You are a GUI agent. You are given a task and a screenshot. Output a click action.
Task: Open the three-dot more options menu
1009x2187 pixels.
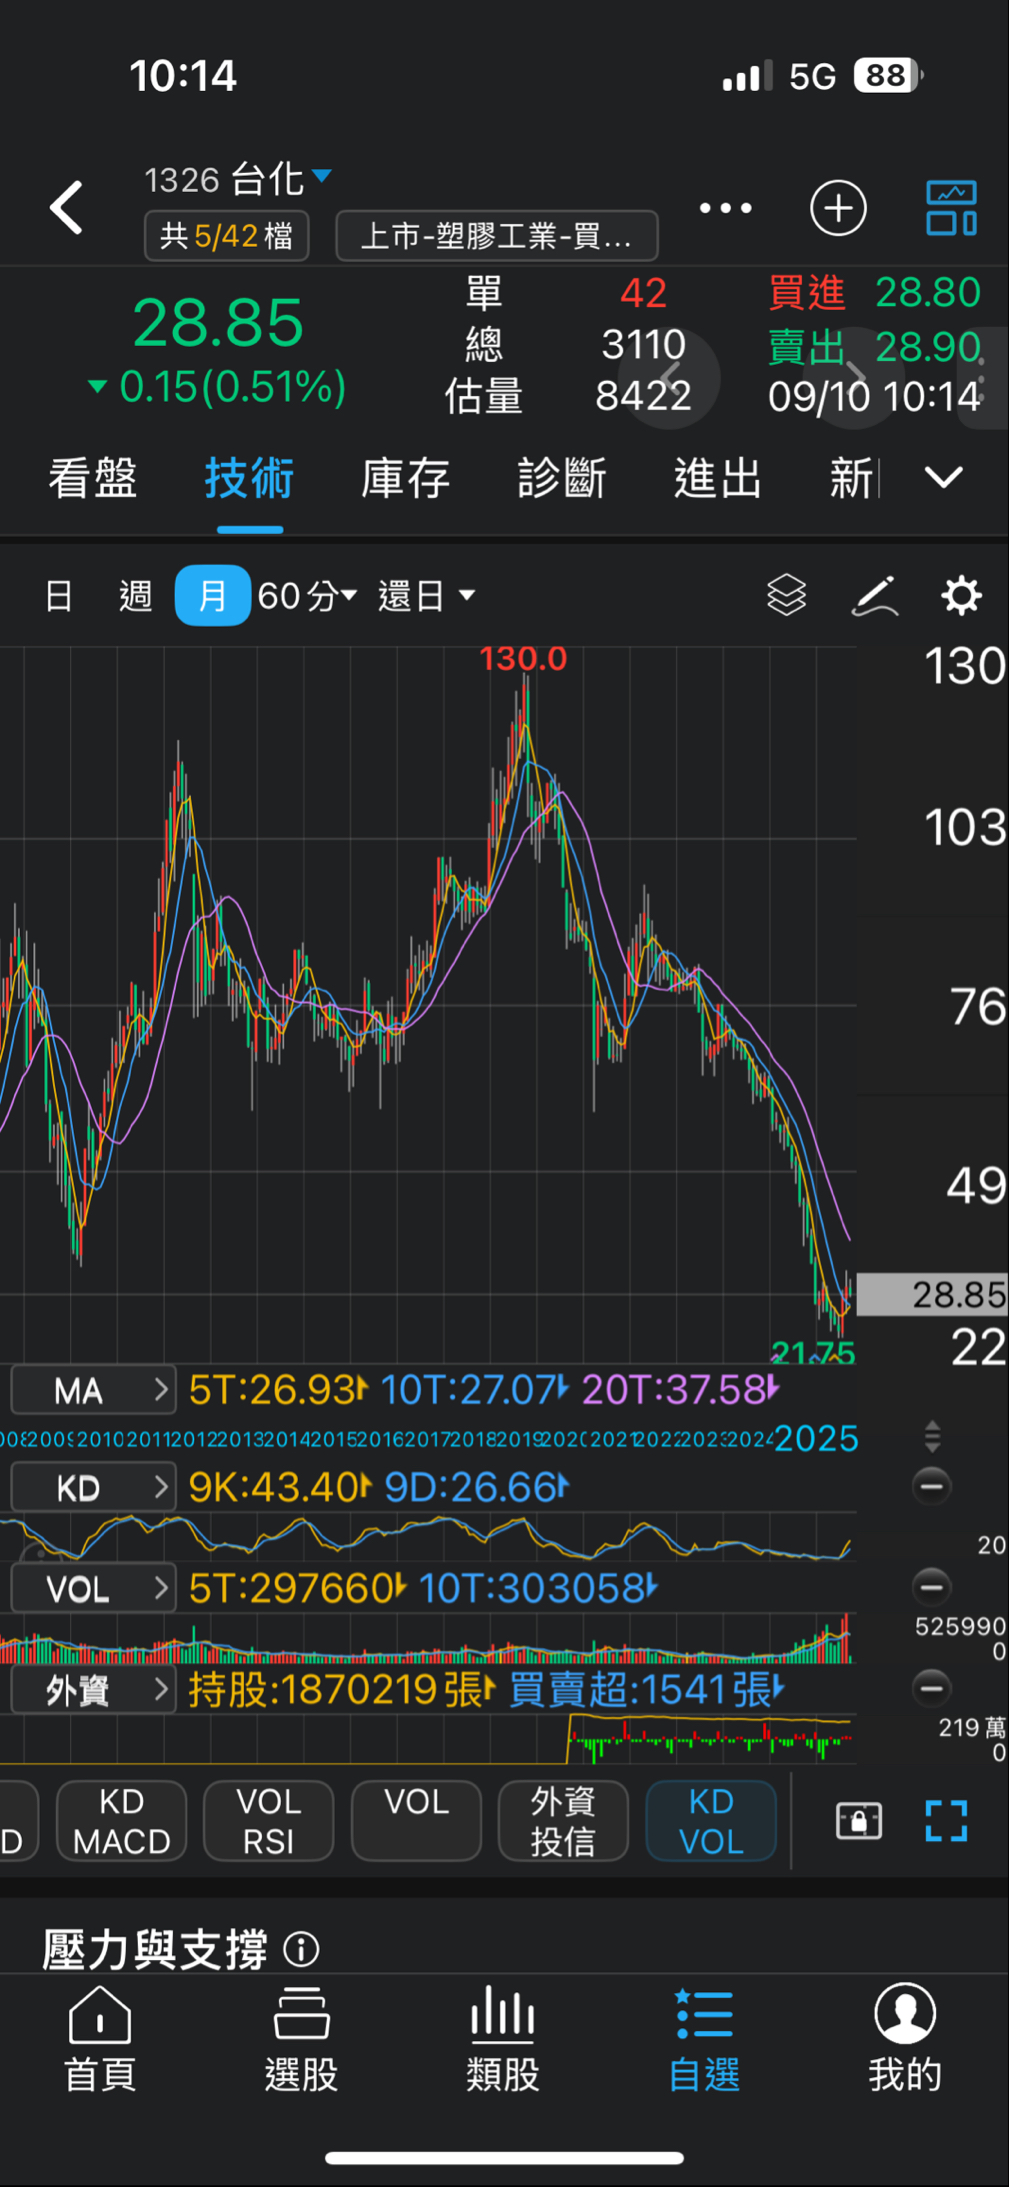coord(725,208)
